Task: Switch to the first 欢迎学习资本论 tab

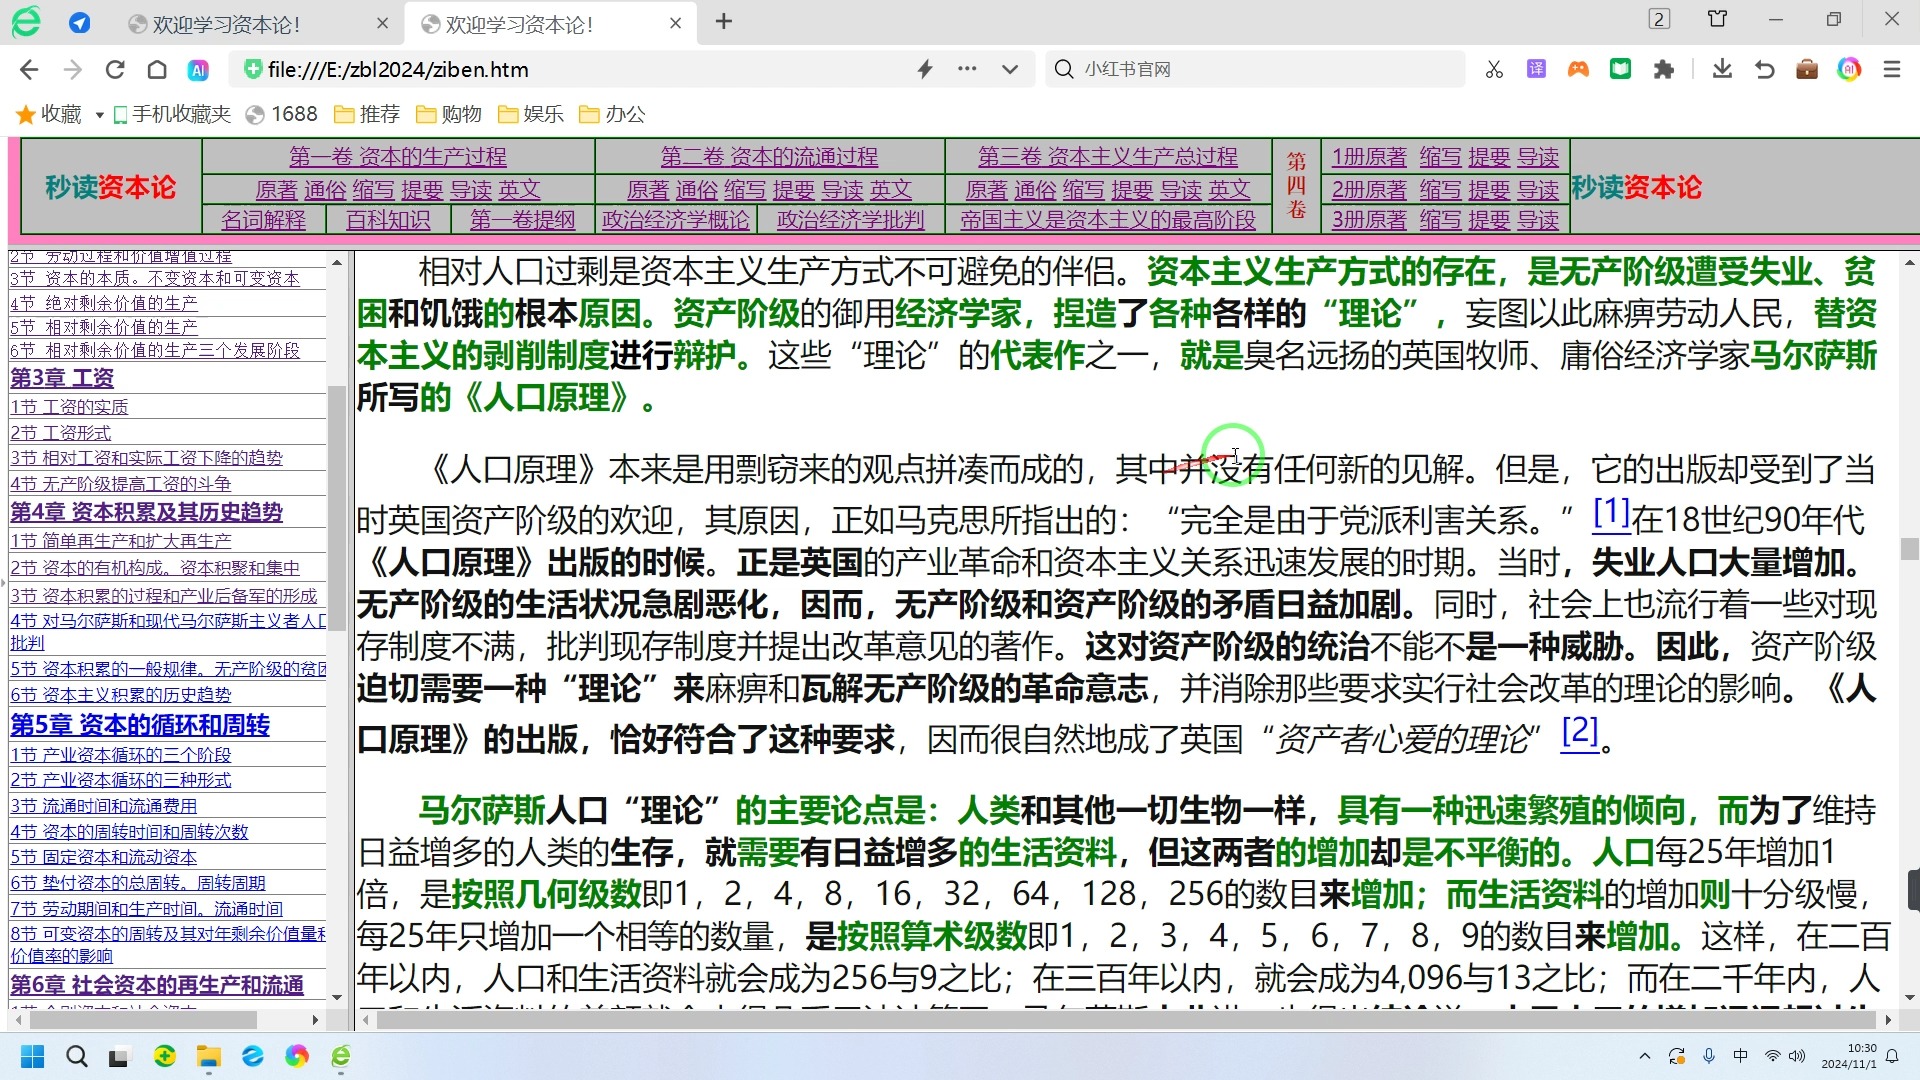Action: [258, 24]
